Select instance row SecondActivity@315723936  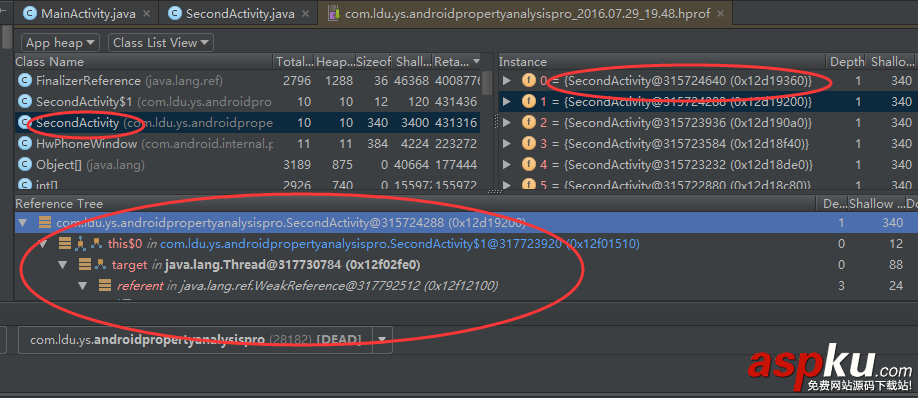tap(707, 123)
